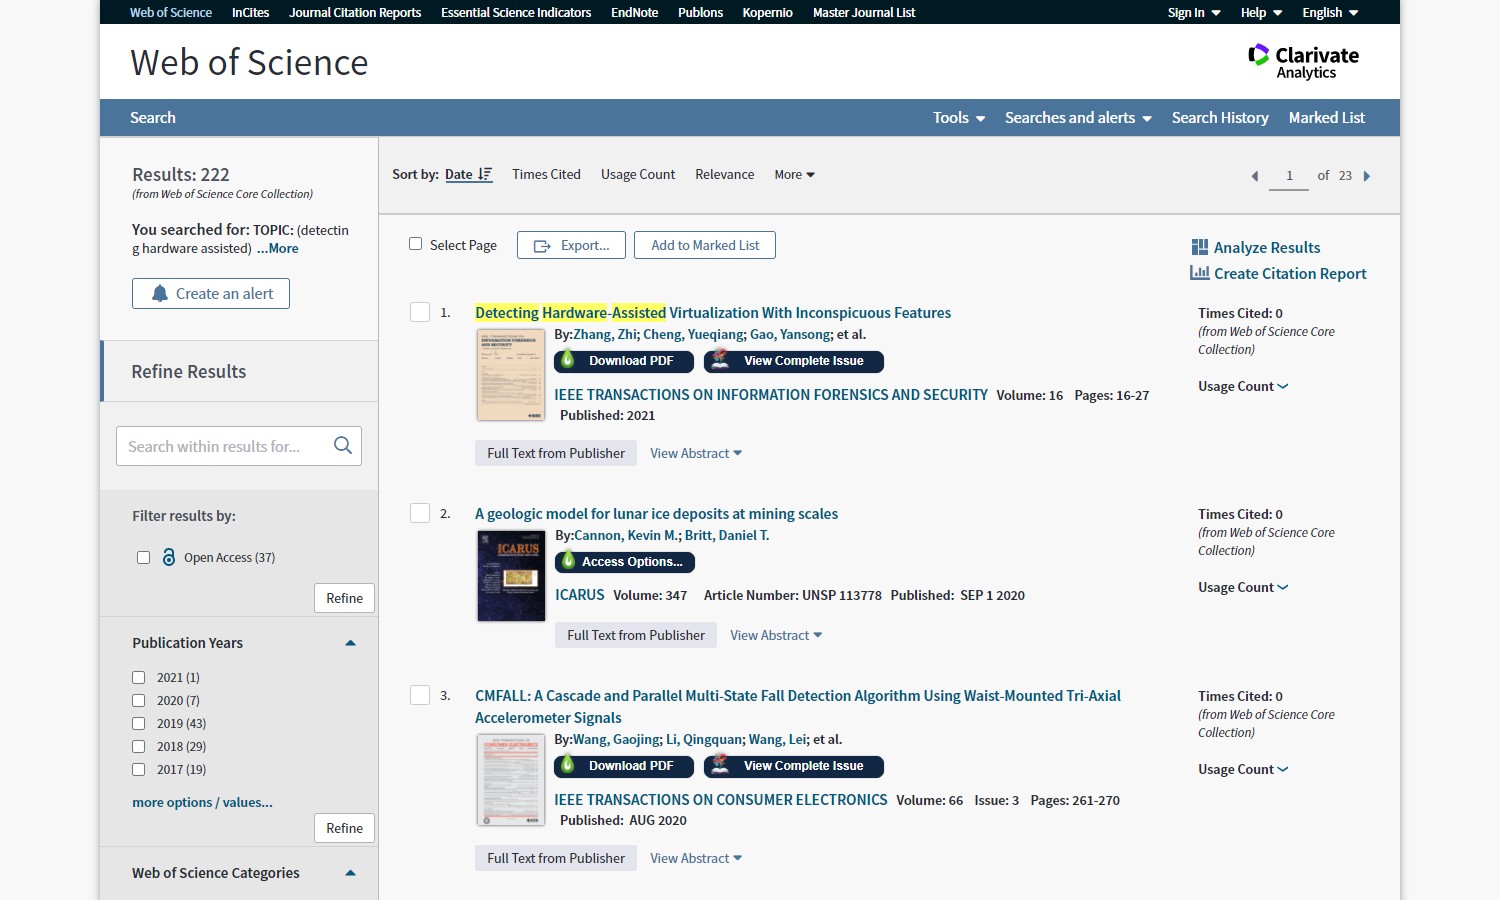The width and height of the screenshot is (1500, 900).
Task: Click Download PDF for result 1
Action: pos(624,361)
